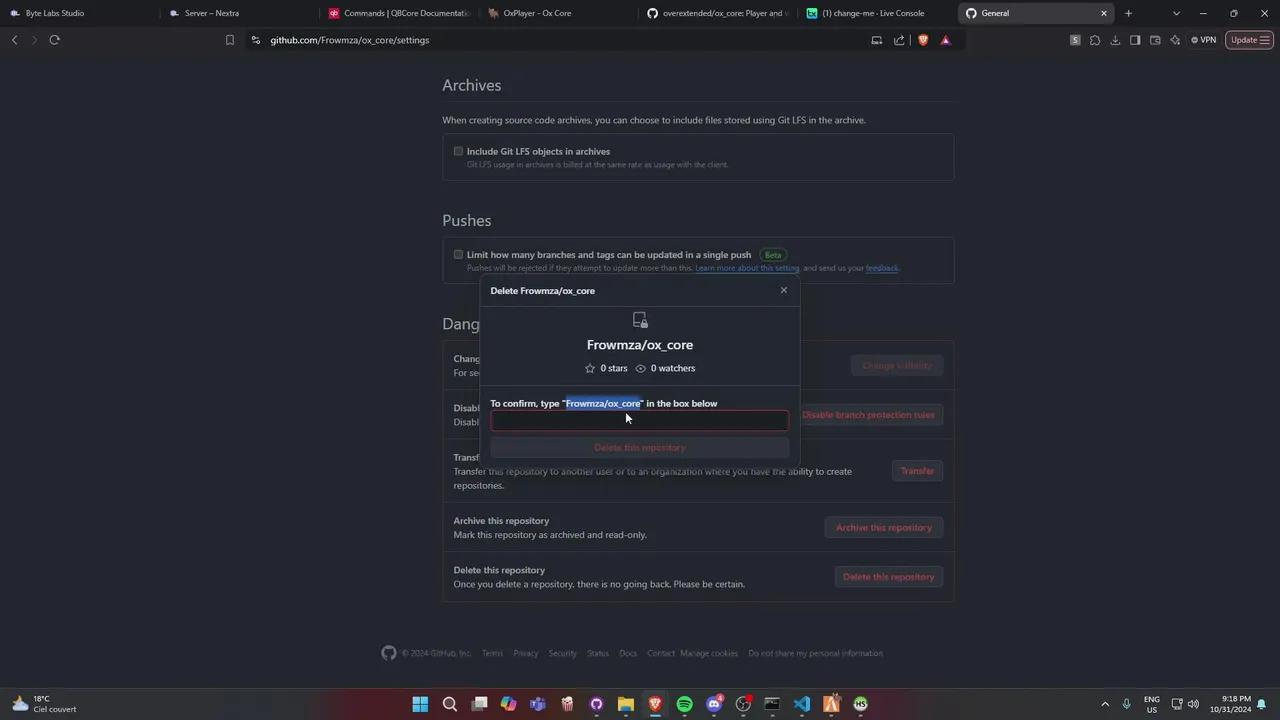Screen dimensions: 1280x720
Task: View site information icon in address bar
Action: (x=256, y=40)
